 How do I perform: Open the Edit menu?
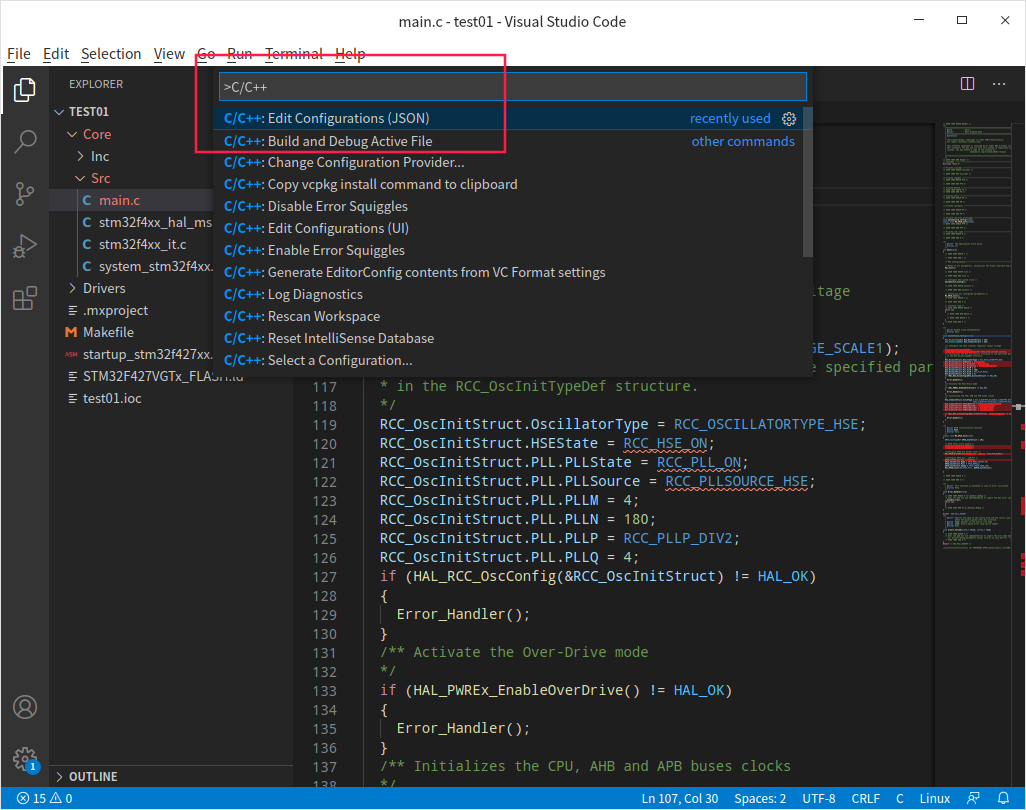click(x=56, y=54)
